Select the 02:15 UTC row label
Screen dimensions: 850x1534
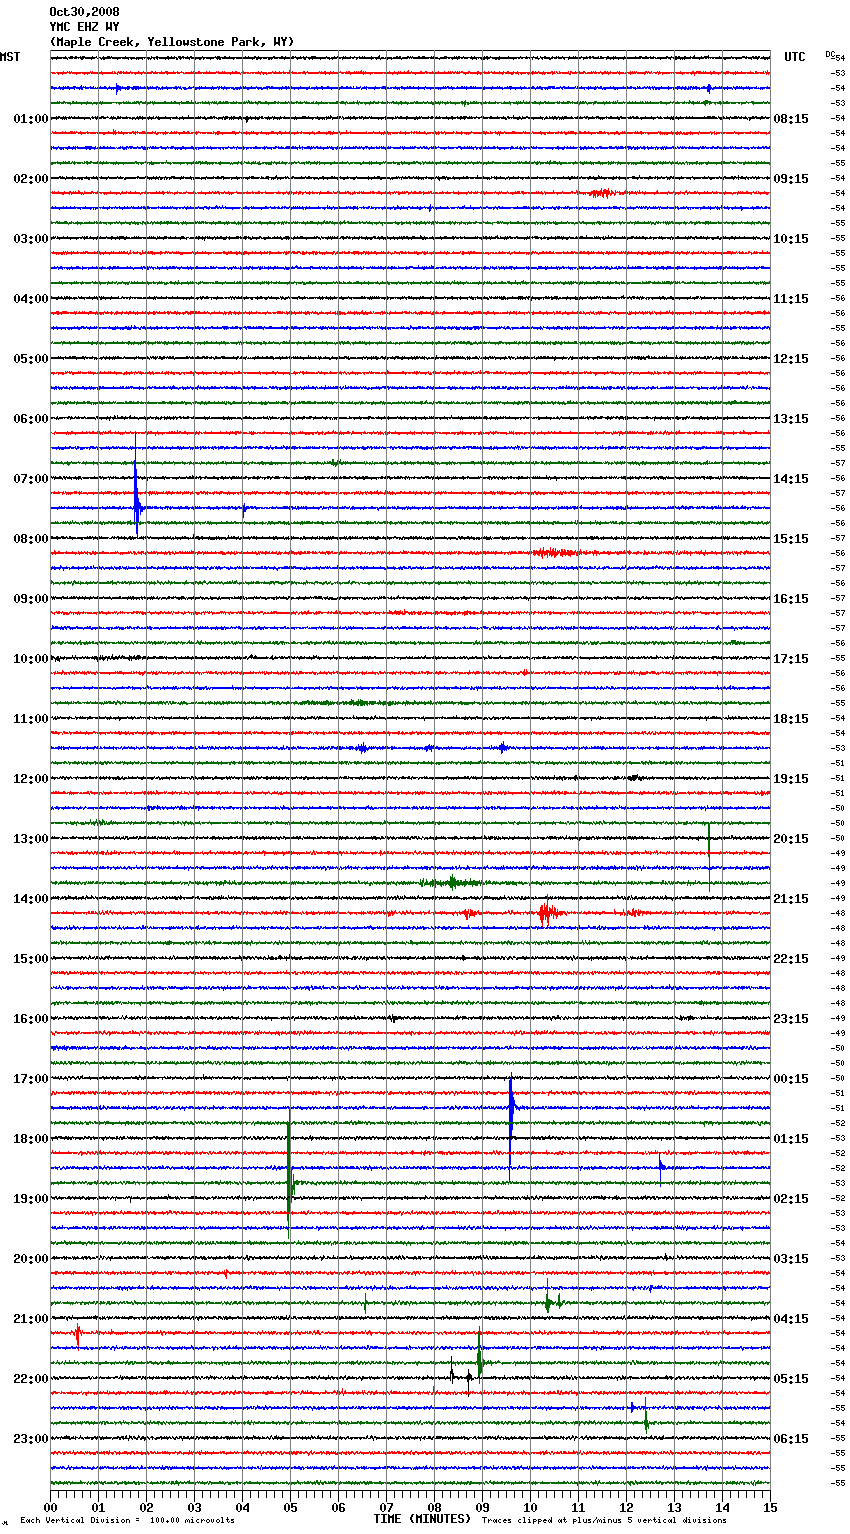(791, 1199)
